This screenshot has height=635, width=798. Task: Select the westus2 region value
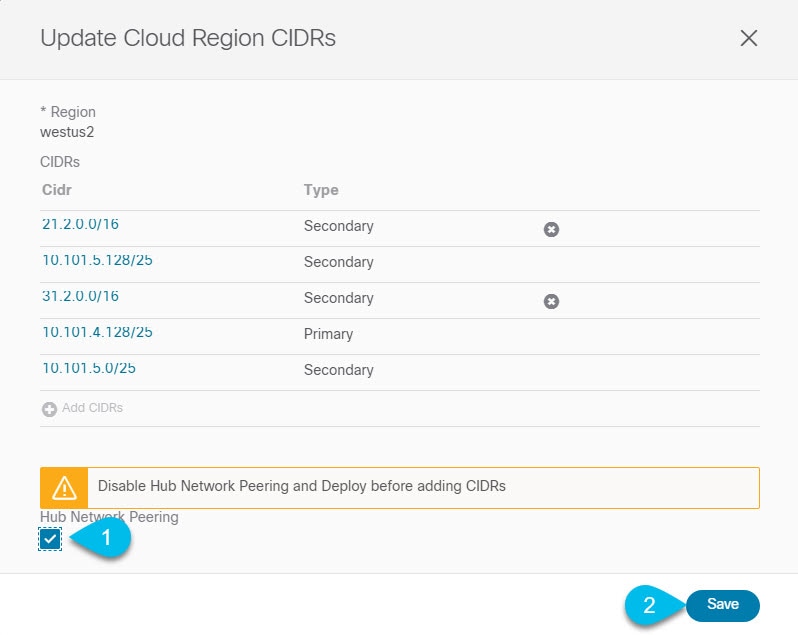[x=67, y=132]
